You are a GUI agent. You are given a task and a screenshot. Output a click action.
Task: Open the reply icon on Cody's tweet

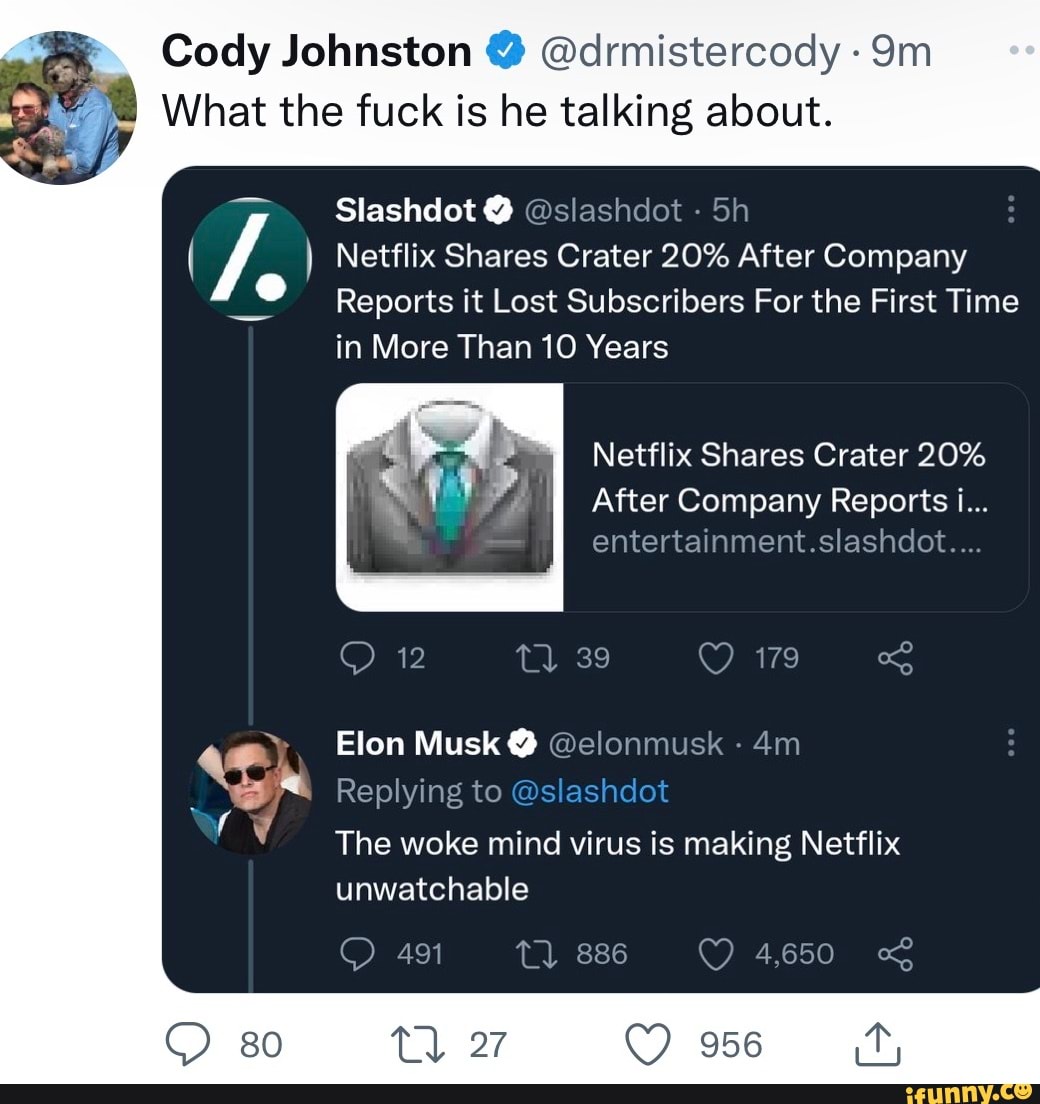pyautogui.click(x=190, y=1045)
